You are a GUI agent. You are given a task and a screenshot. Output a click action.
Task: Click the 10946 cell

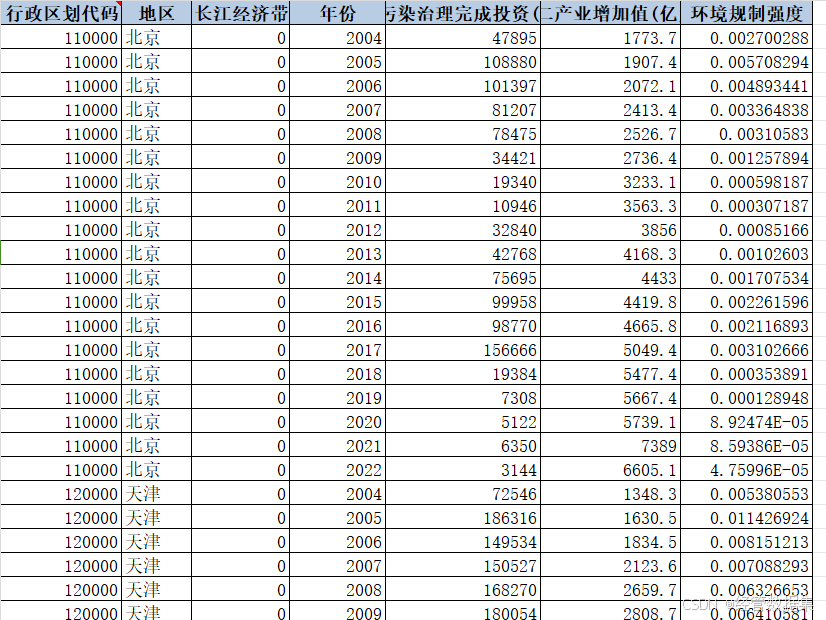[463, 205]
